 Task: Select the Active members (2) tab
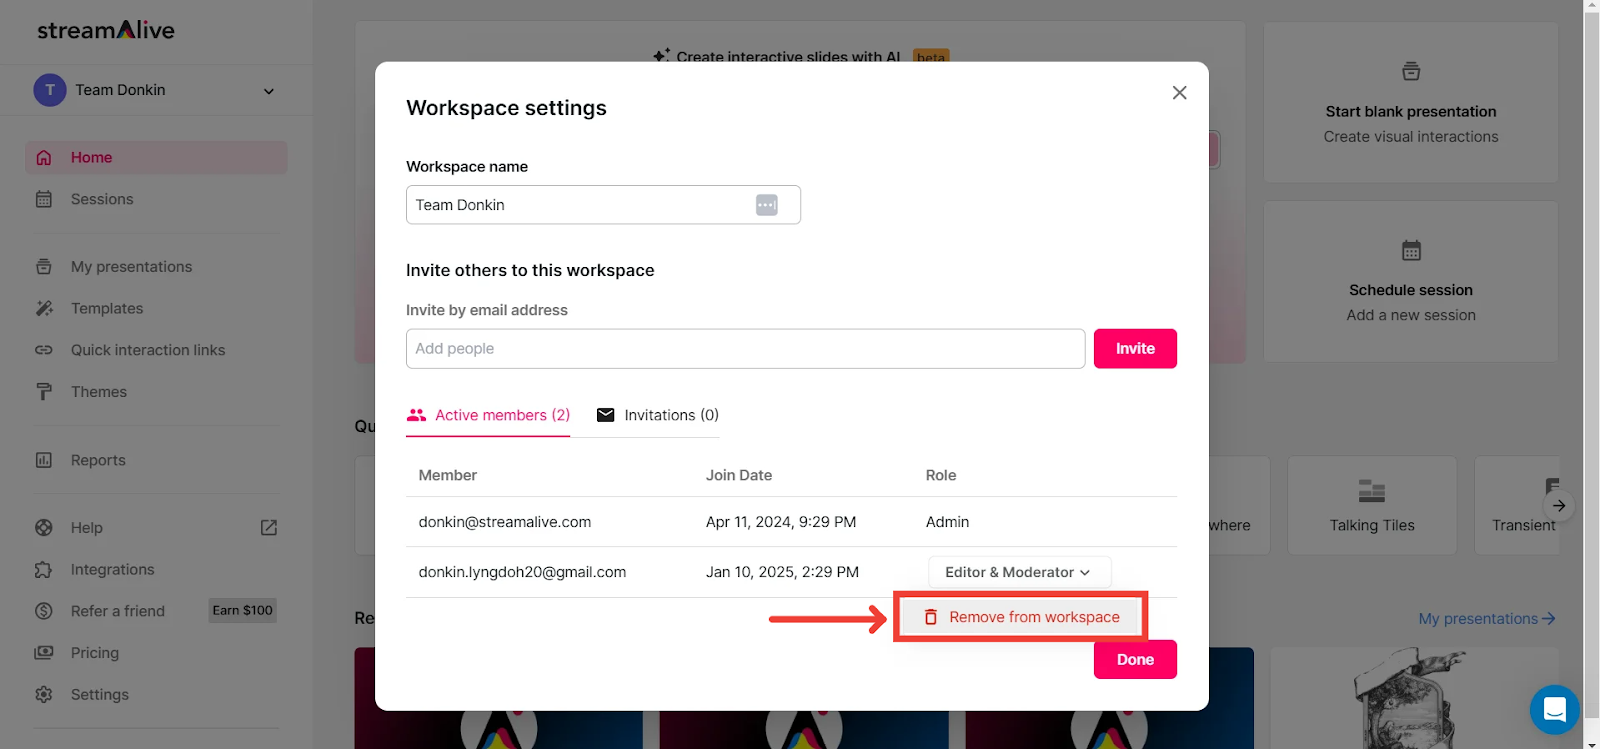coord(488,415)
